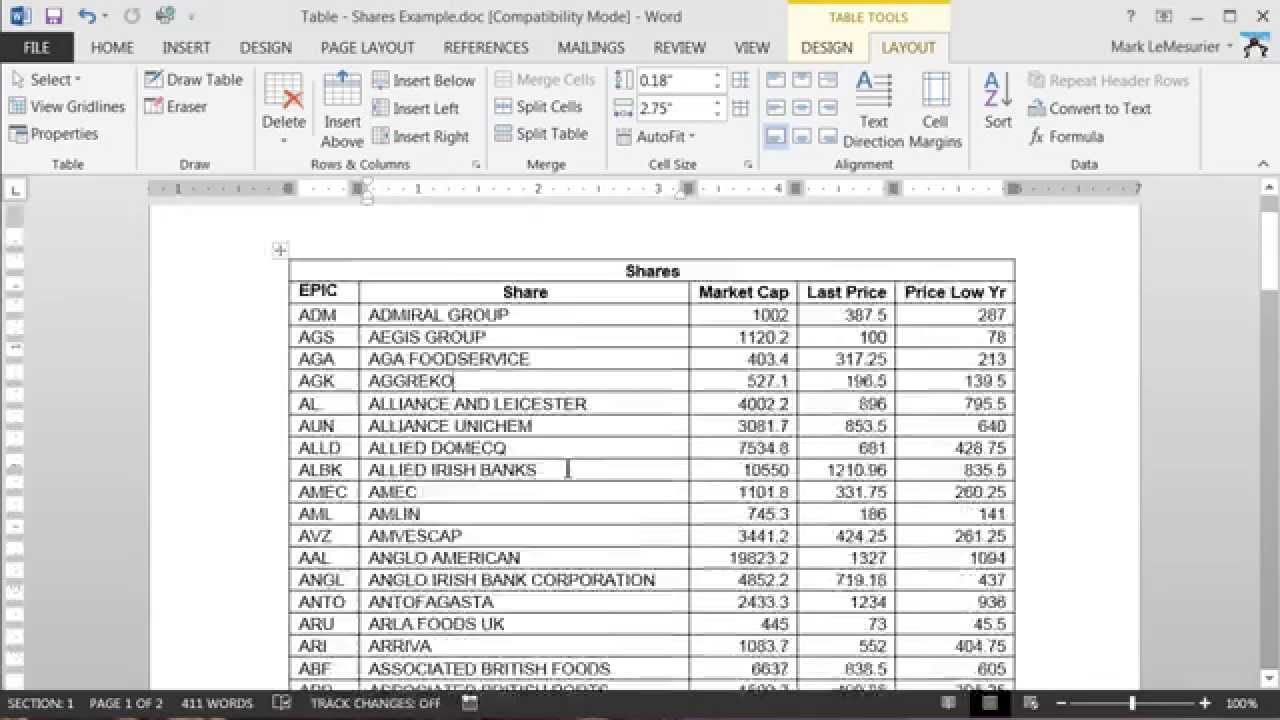The height and width of the screenshot is (720, 1280).
Task: Select Align Center
Action: (801, 108)
